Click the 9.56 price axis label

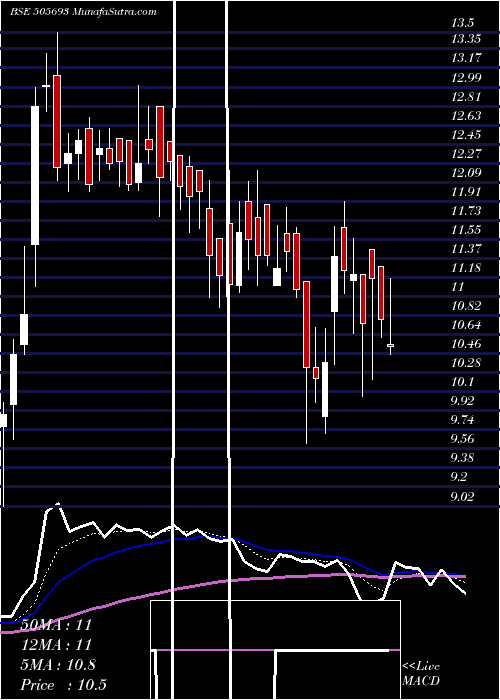(x=462, y=438)
